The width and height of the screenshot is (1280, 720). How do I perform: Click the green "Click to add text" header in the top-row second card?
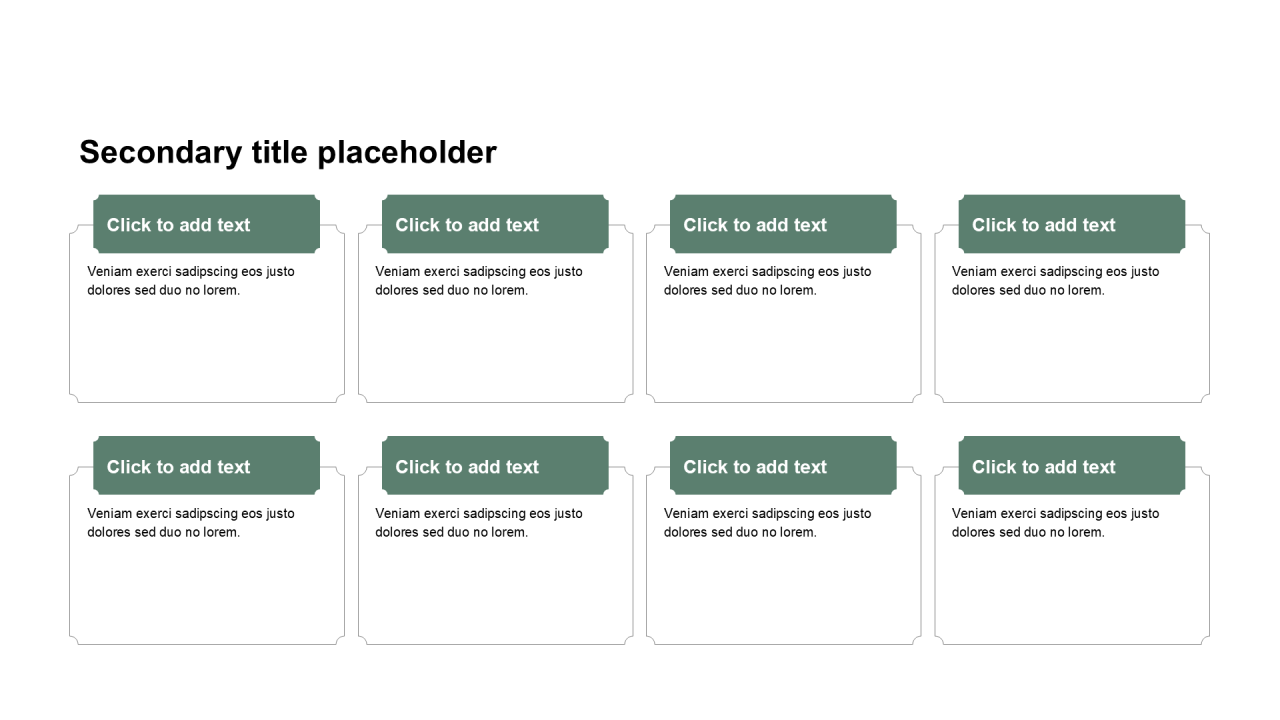coord(495,225)
